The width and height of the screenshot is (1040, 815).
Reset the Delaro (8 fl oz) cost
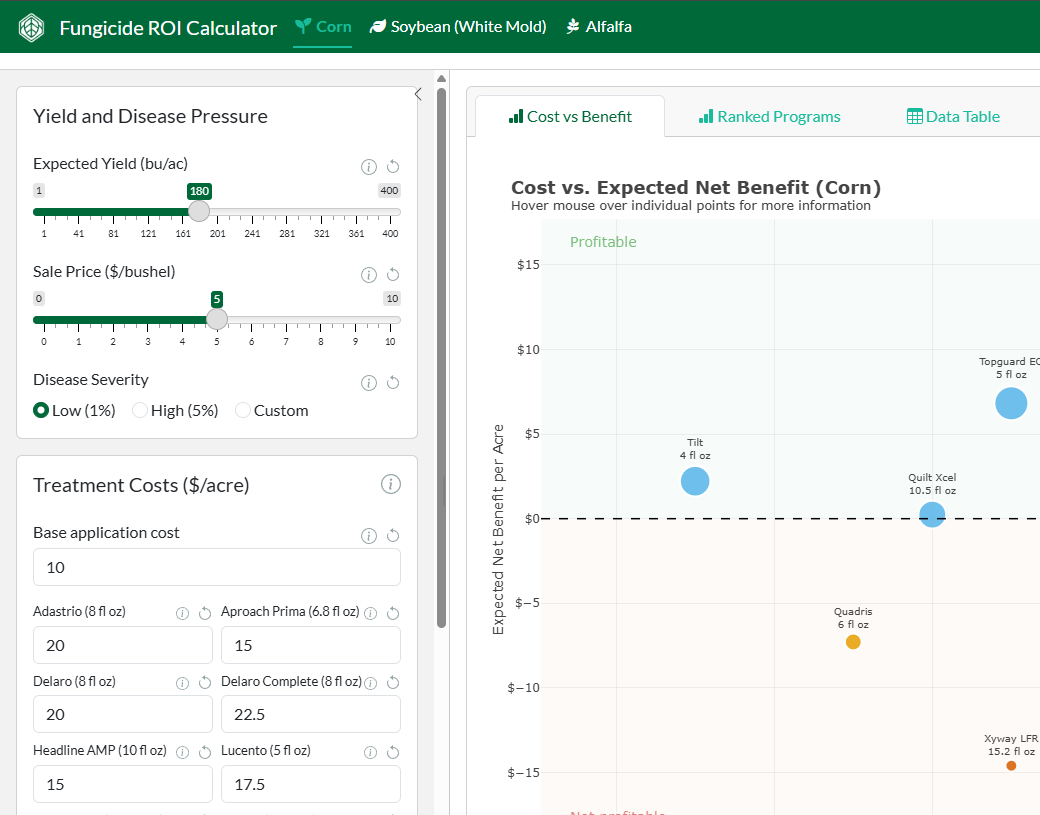205,683
